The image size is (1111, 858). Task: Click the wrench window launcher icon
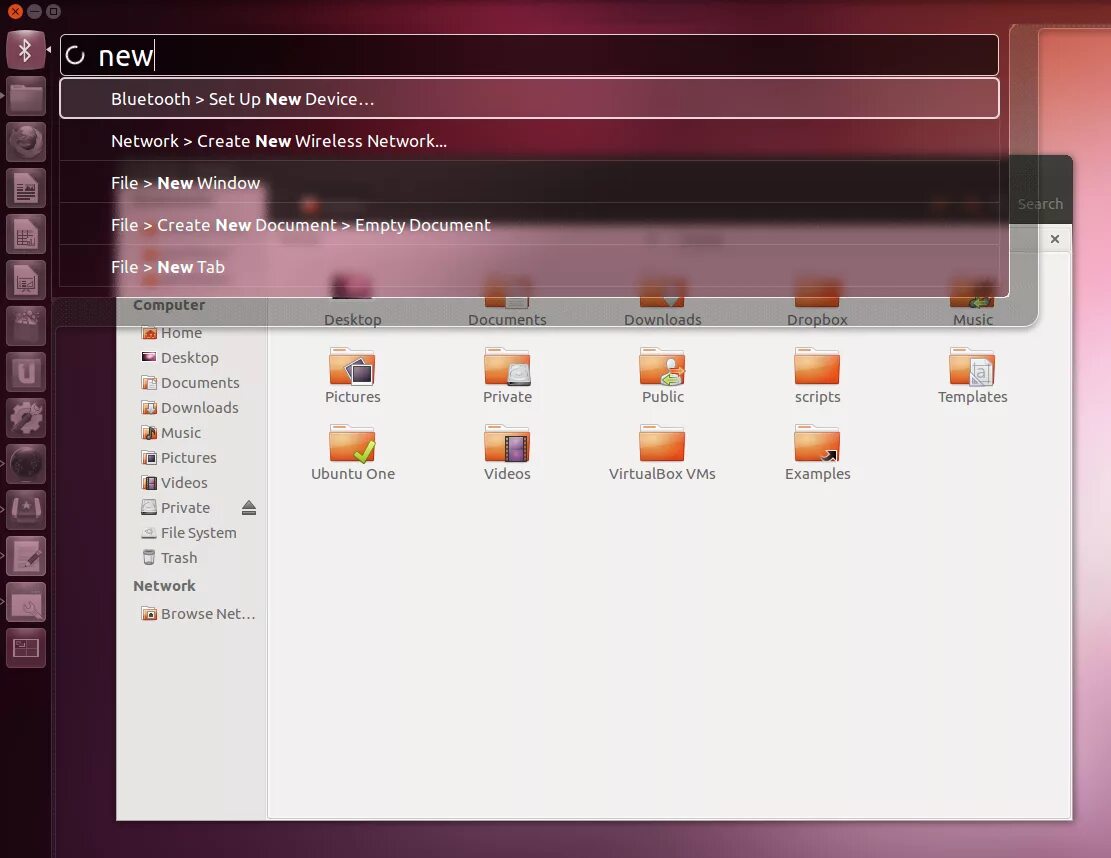[x=26, y=602]
